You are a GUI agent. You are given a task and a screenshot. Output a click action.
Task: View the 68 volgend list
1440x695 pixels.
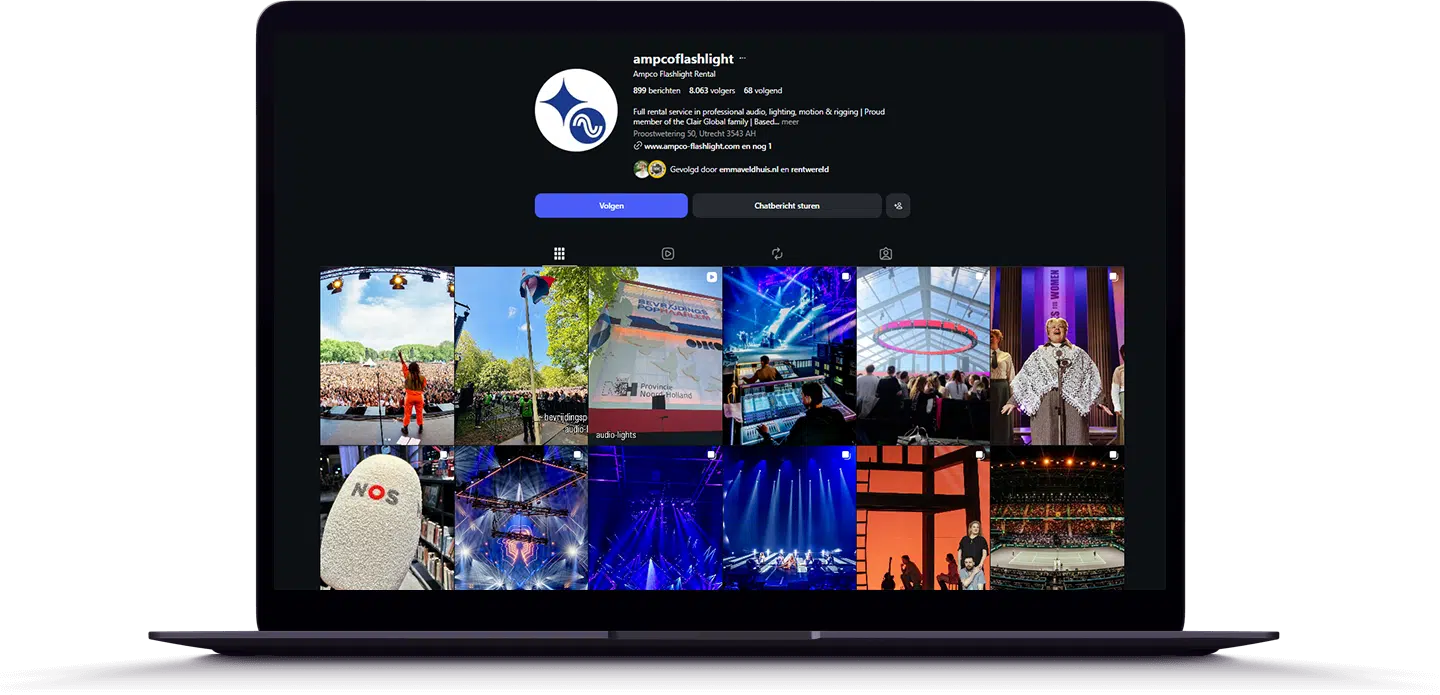(x=763, y=91)
